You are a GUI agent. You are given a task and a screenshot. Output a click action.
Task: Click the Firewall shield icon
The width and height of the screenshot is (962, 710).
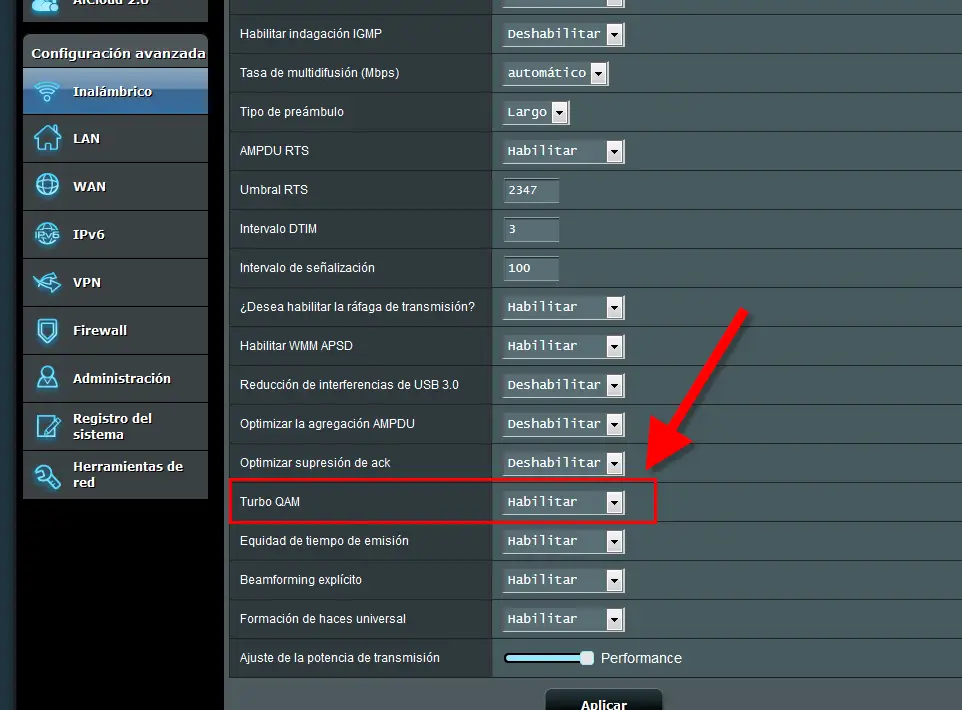coord(47,330)
